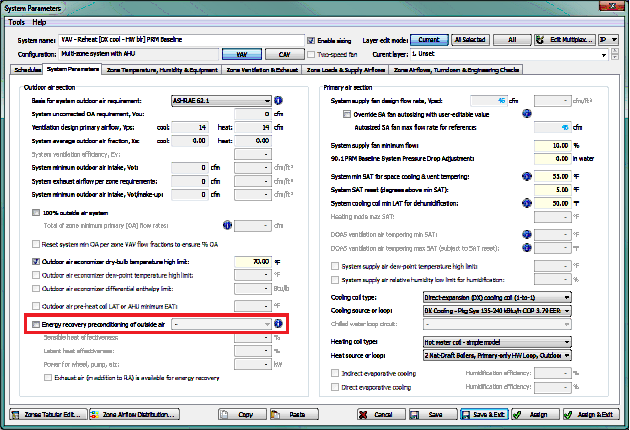Toggle the Enable sizing checkbox
The width and height of the screenshot is (630, 430).
pyautogui.click(x=339, y=39)
